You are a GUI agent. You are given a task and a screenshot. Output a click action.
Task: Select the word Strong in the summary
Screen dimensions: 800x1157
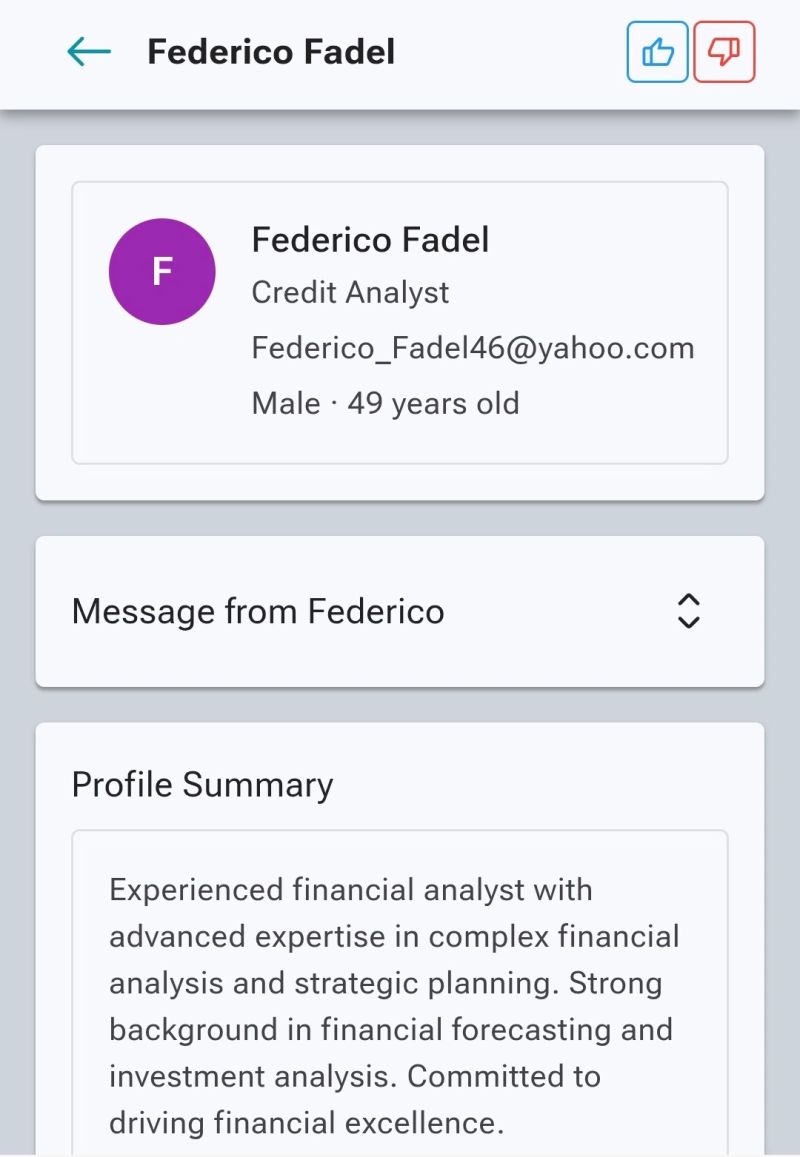point(615,983)
